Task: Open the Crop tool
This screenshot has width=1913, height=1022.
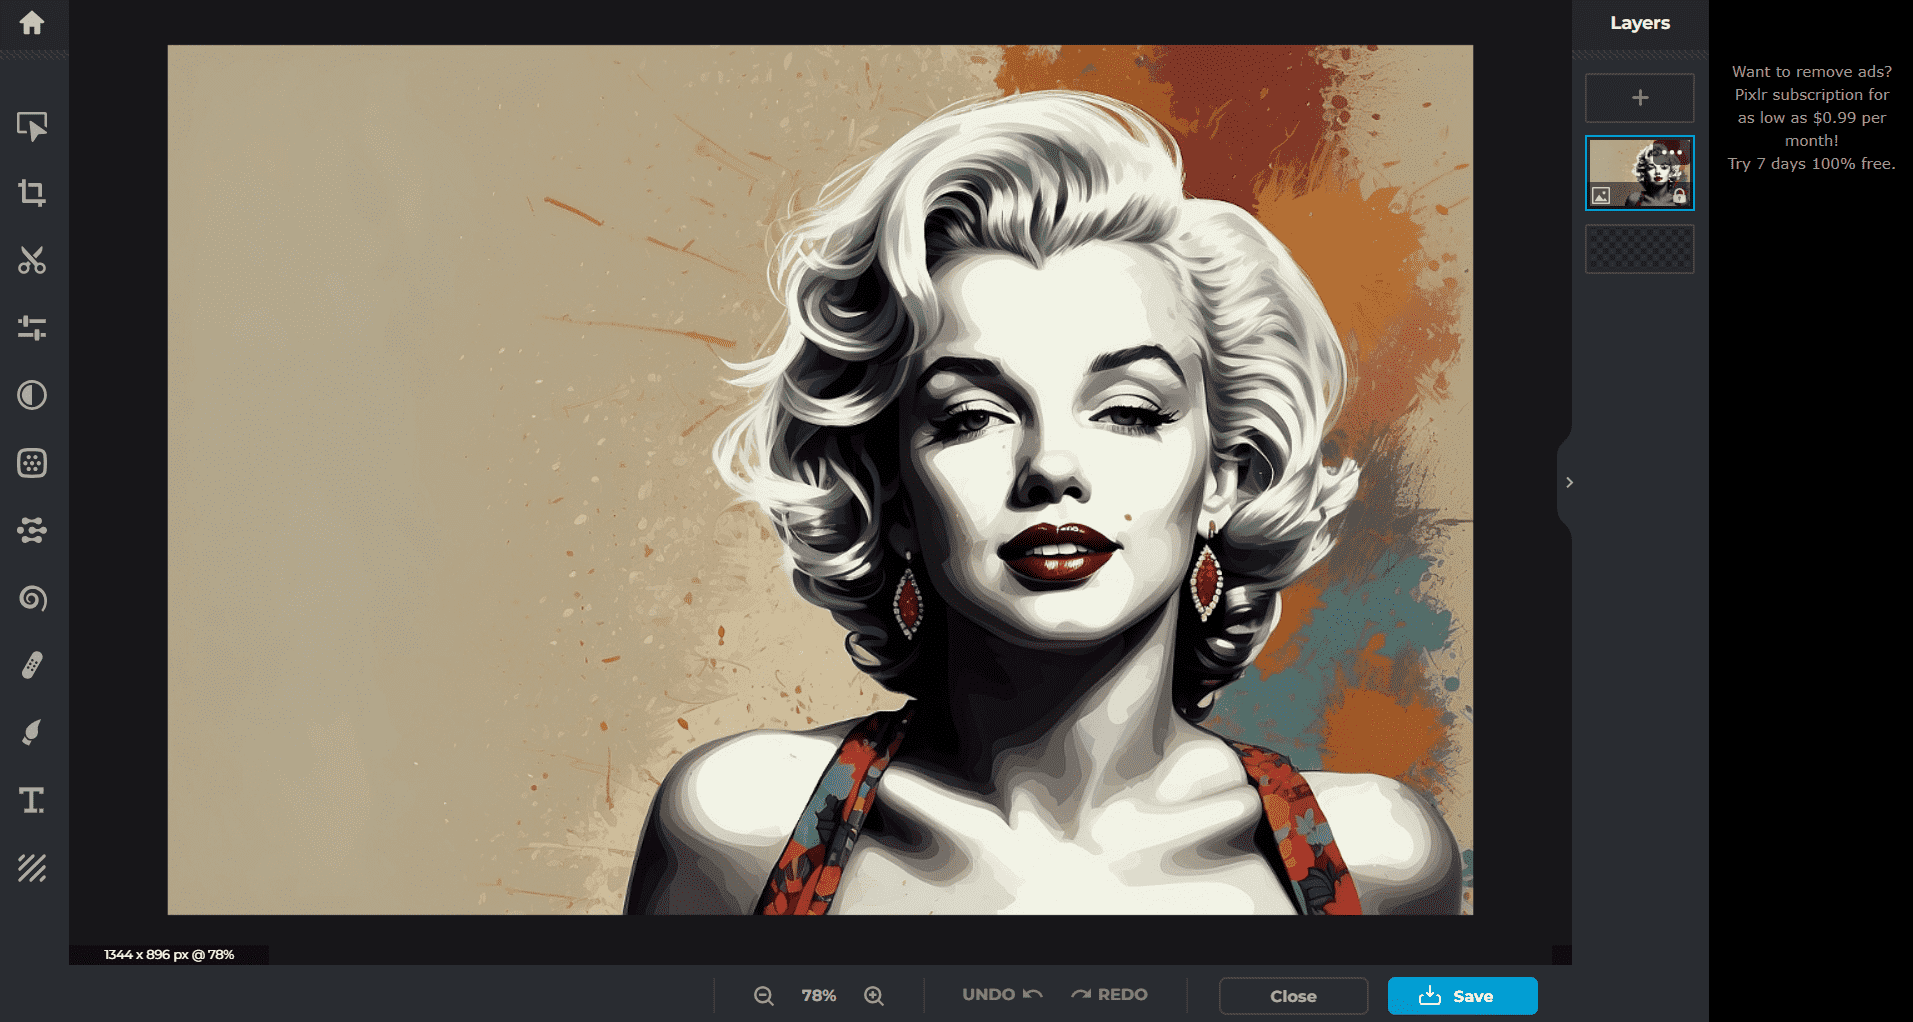Action: (x=32, y=193)
